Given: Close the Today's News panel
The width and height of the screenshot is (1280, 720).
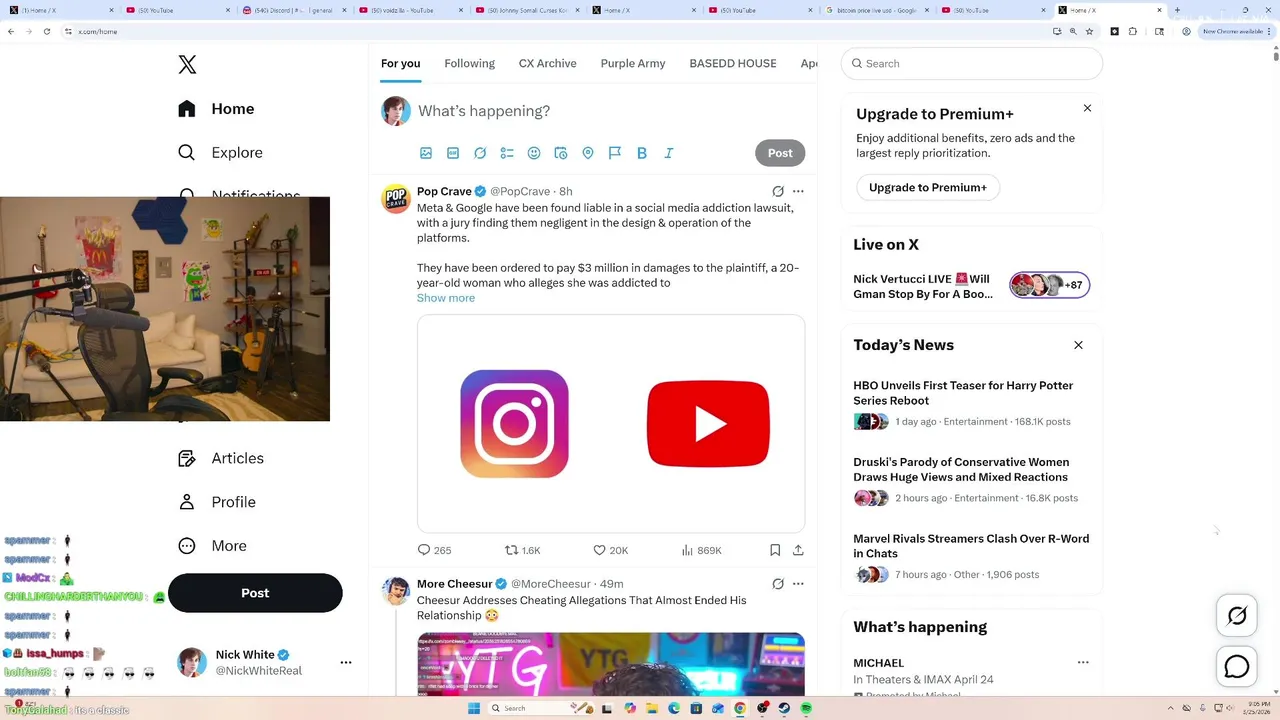Looking at the screenshot, I should click(1078, 345).
